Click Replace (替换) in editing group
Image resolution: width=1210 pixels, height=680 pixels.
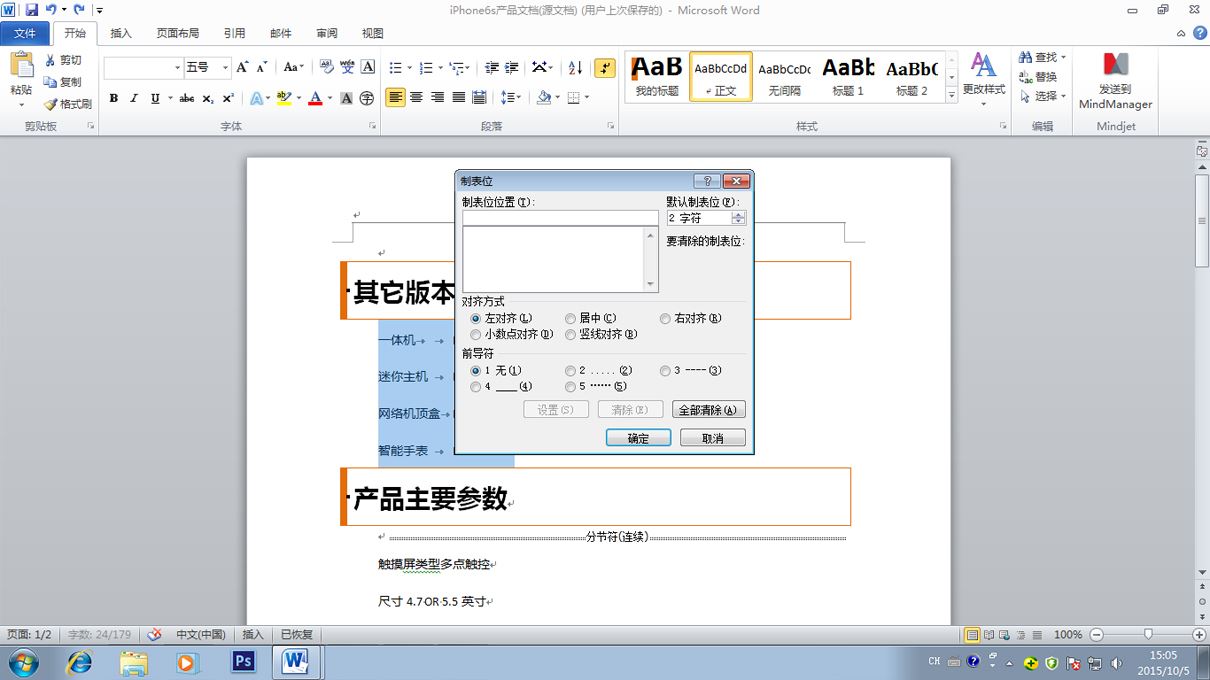click(1038, 77)
